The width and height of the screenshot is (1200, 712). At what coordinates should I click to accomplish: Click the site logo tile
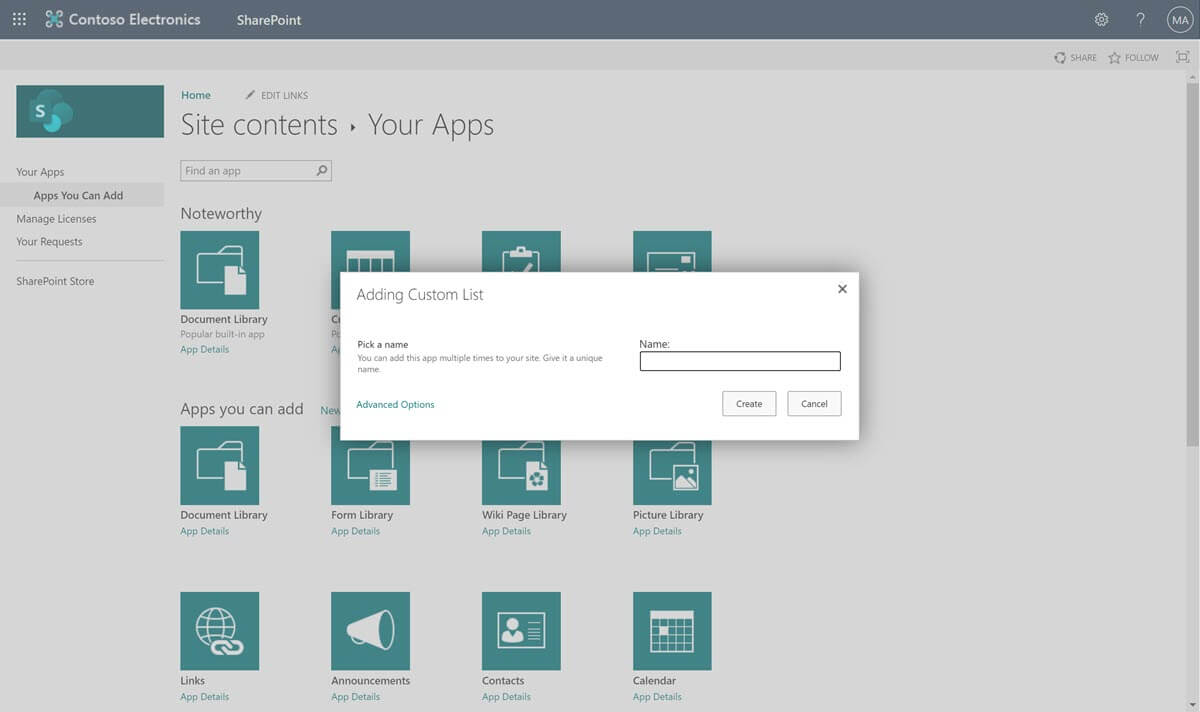click(x=90, y=111)
